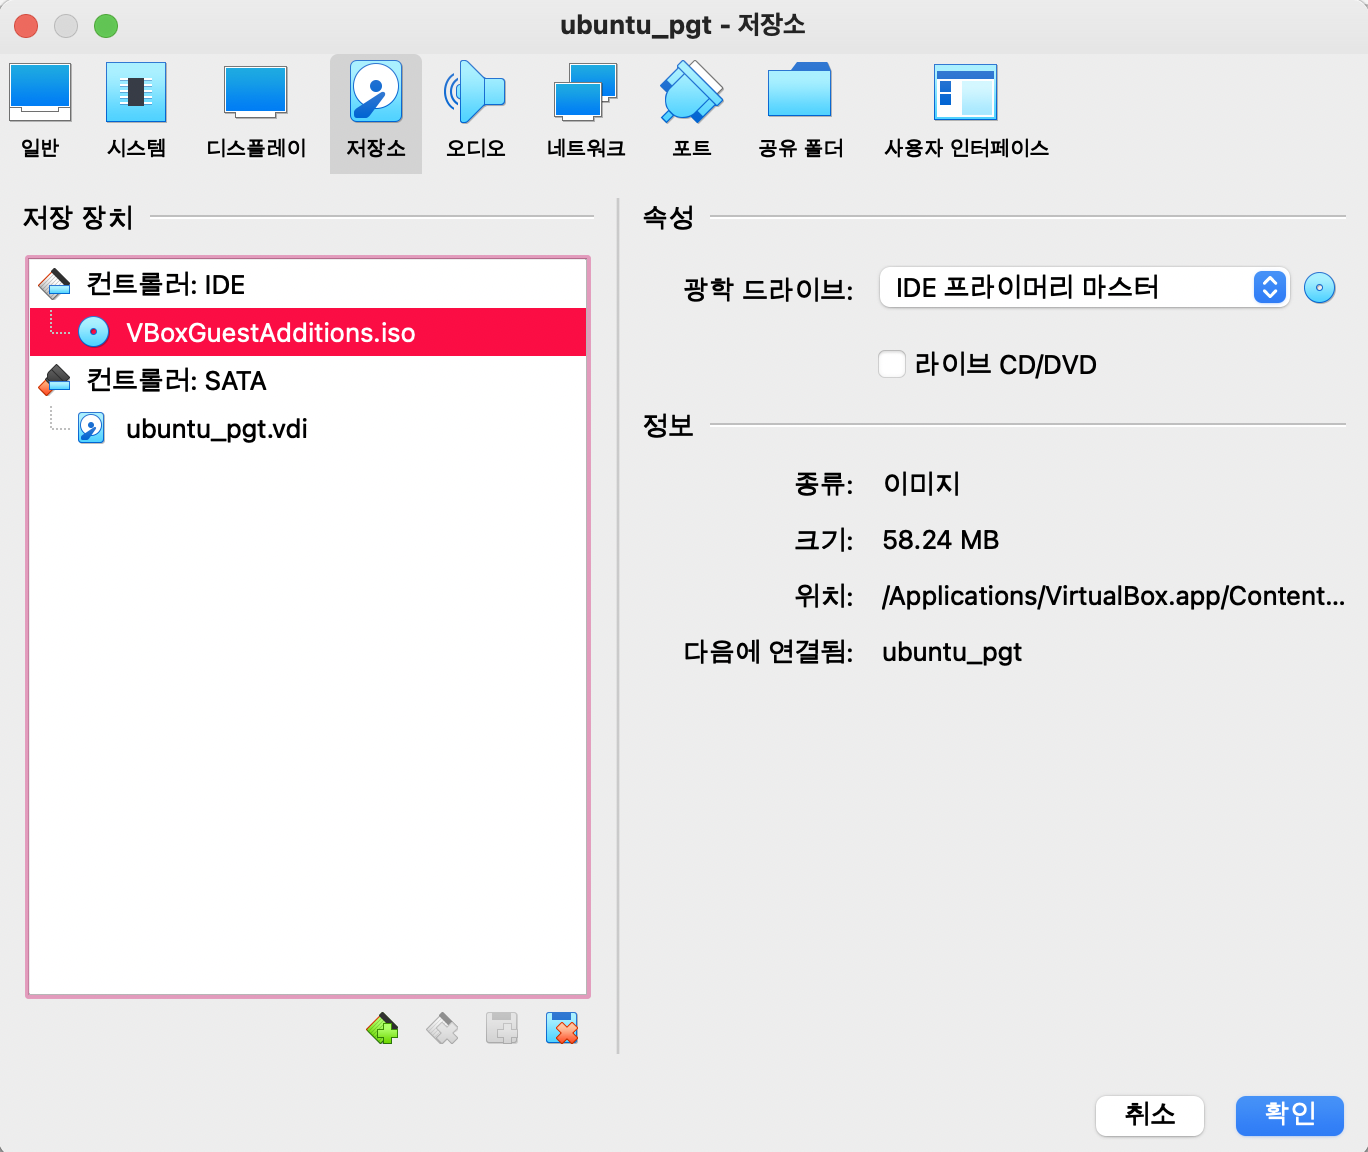Close the ubuntu_pgt settings window
Screen dimensions: 1368x1152
[x=26, y=26]
